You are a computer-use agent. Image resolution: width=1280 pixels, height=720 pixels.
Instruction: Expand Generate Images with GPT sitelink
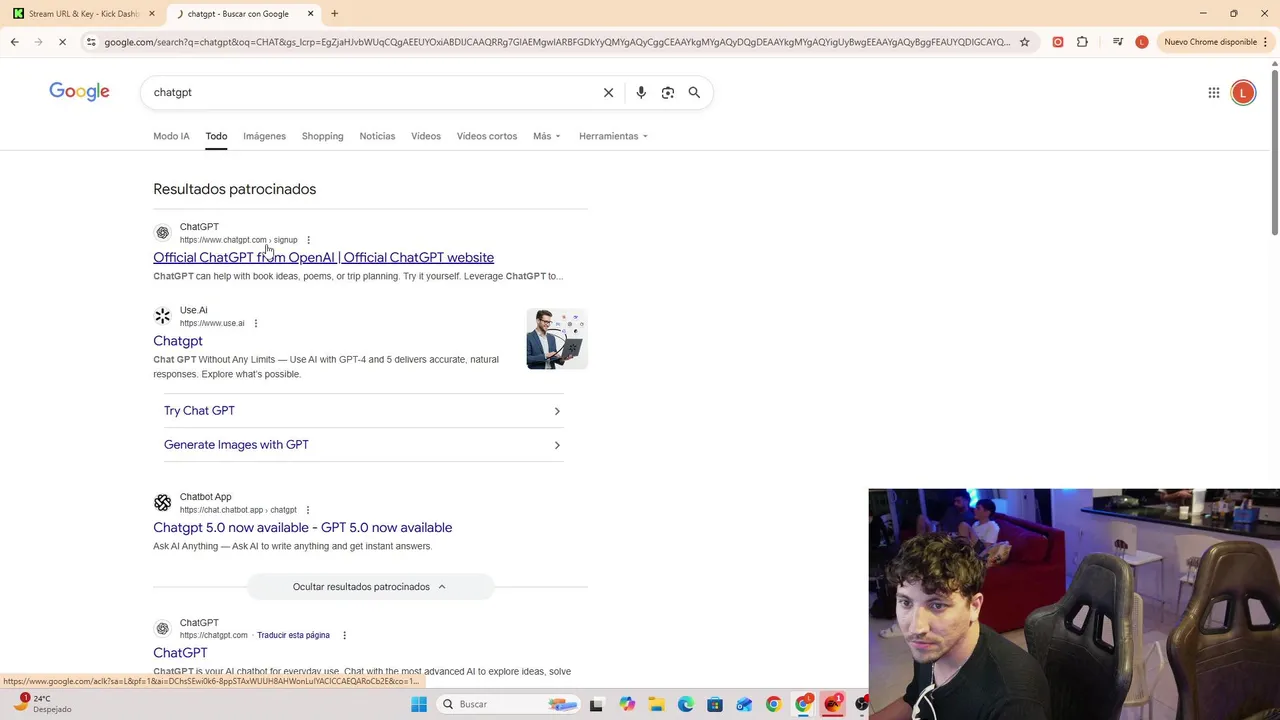coord(362,445)
